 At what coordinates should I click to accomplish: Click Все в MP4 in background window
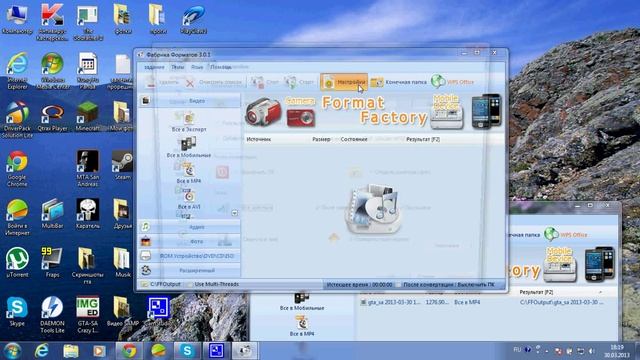tap(302, 327)
